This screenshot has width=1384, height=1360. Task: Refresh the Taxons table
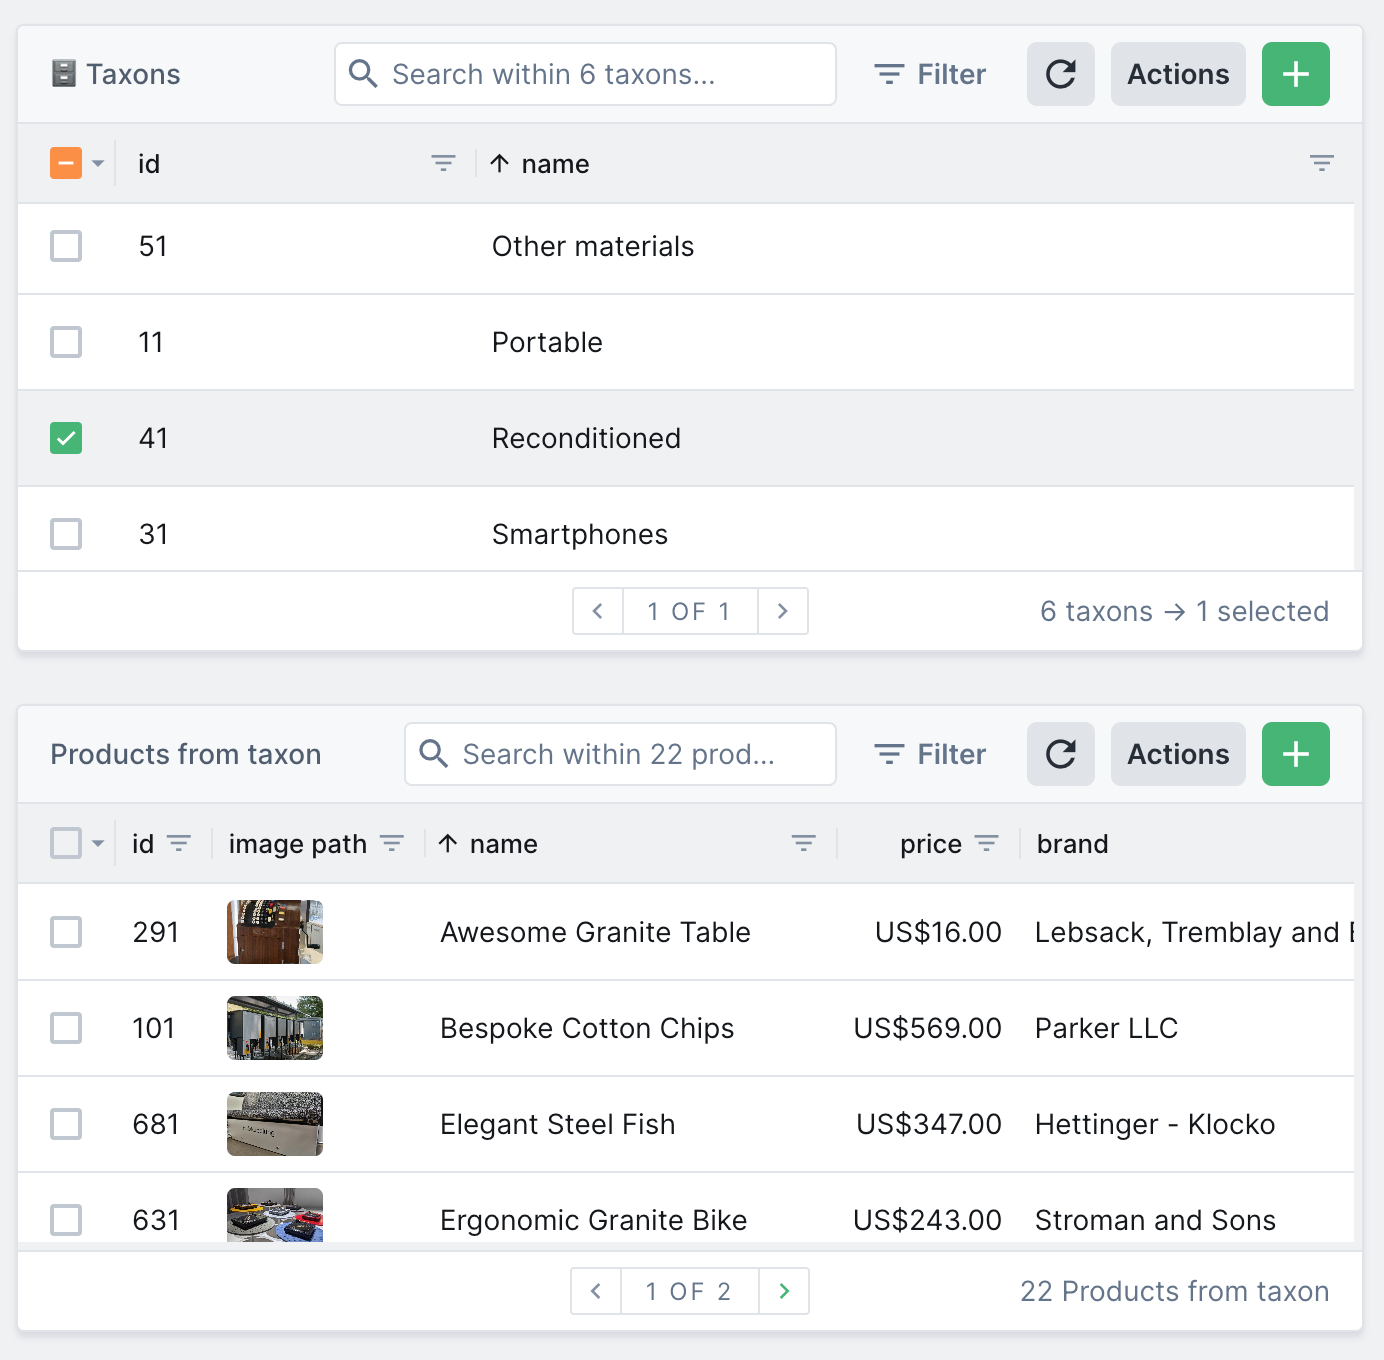(x=1060, y=74)
